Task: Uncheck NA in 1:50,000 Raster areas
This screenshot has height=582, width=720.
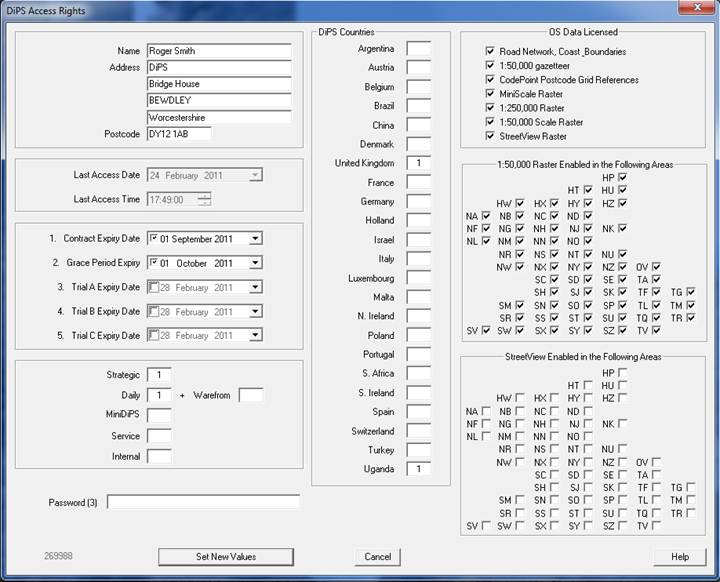Action: coord(486,215)
